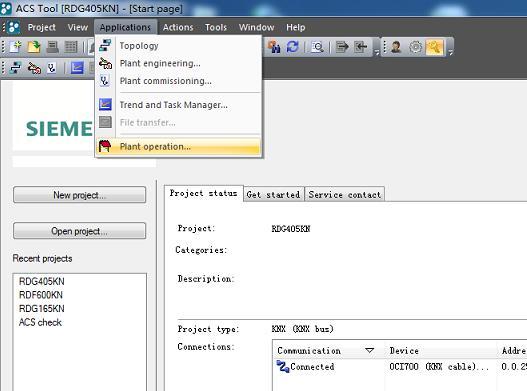This screenshot has width=527, height=391.
Task: Click the left-arrow import toolbar icon
Action: pyautogui.click(x=360, y=47)
